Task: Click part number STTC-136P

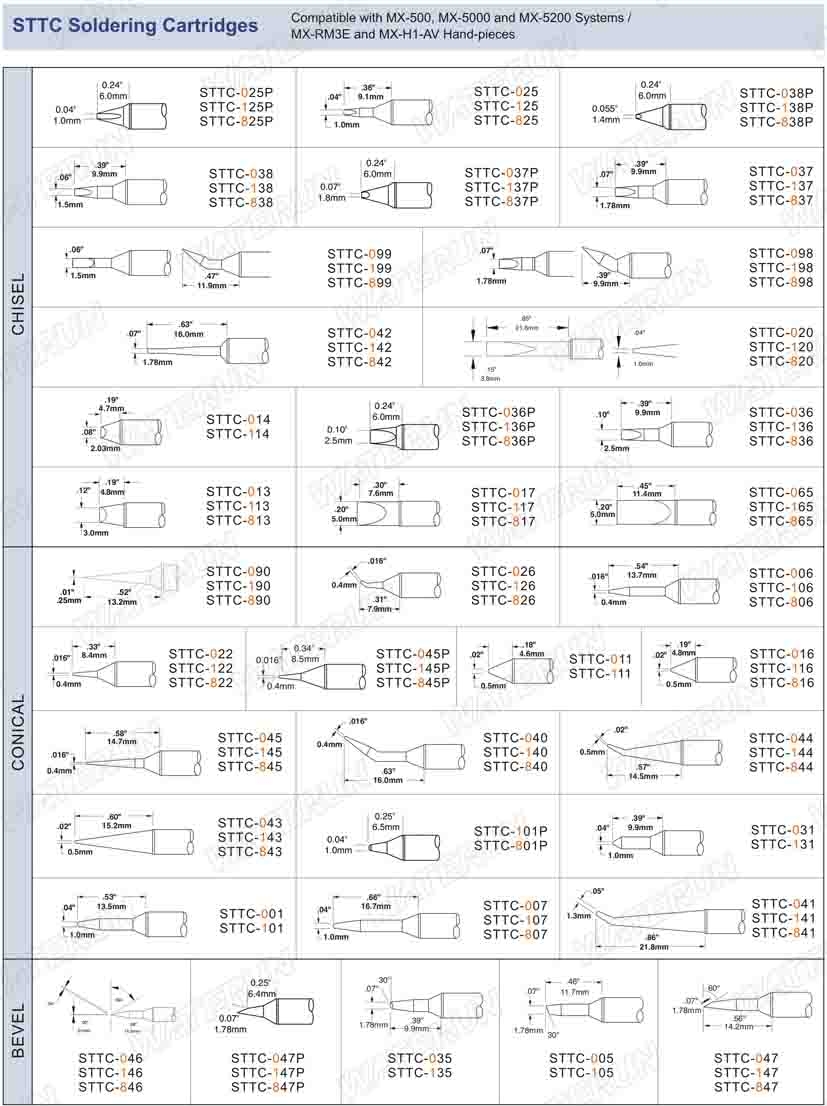Action: click(499, 427)
